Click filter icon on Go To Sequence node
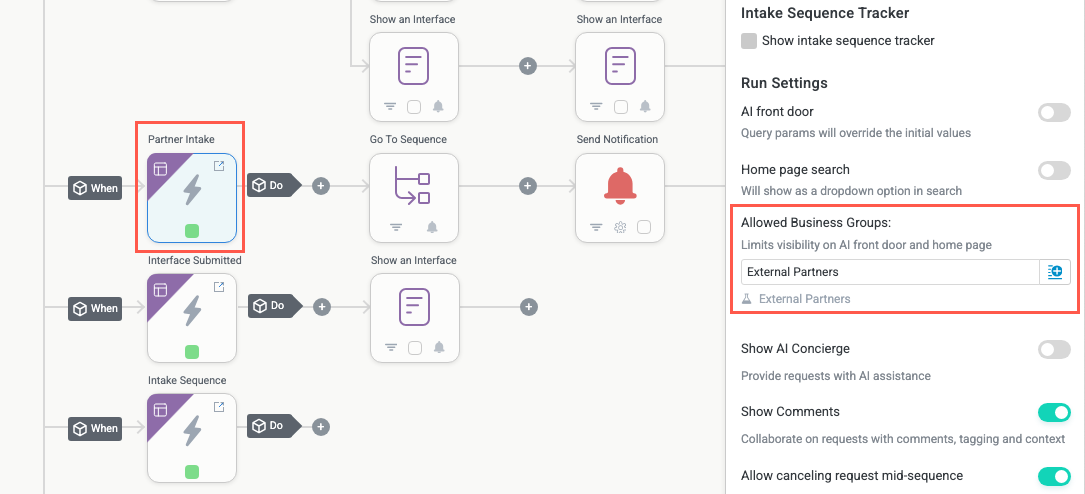Viewport: 1085px width, 494px height. [396, 227]
